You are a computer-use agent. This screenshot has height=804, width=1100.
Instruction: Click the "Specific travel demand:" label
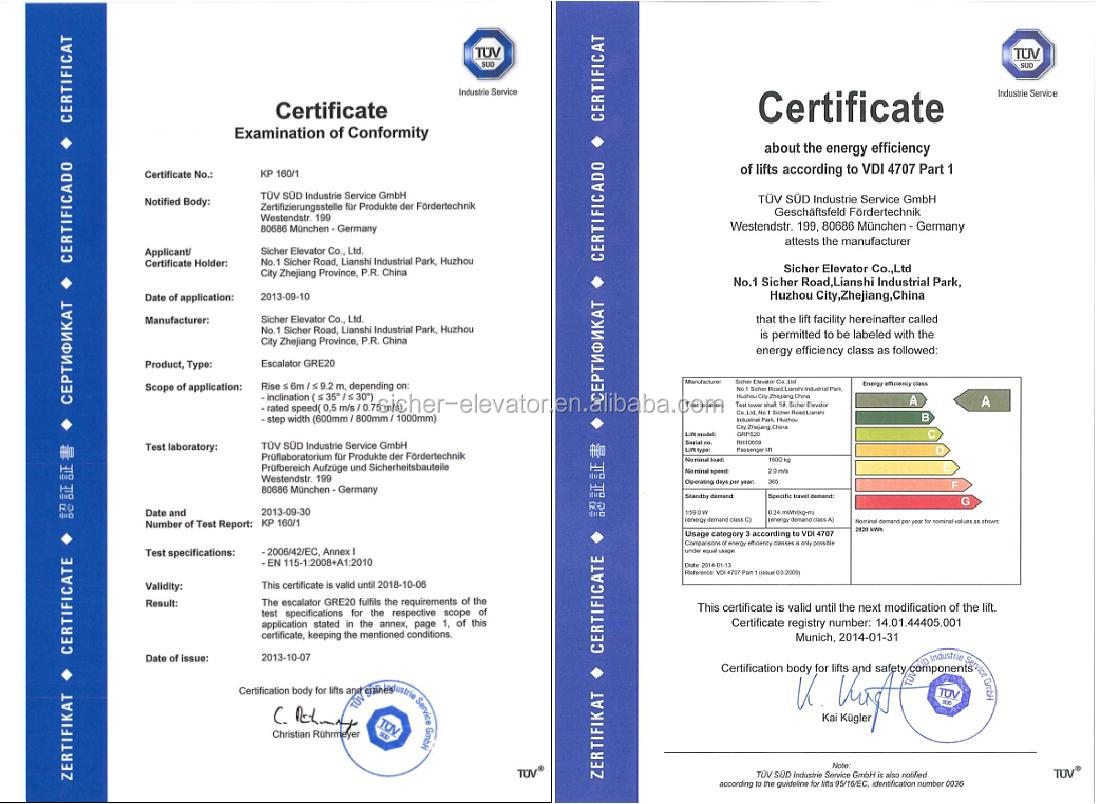coord(801,496)
